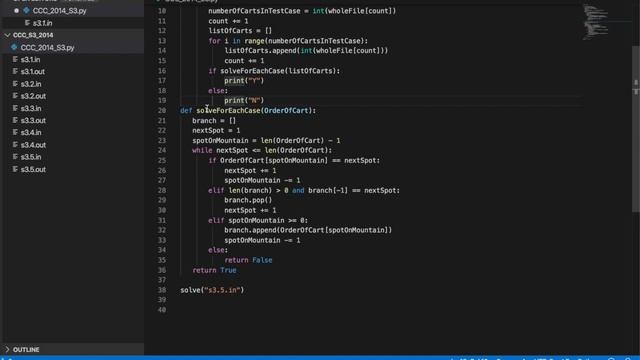Viewport: 640px width, 360px height.
Task: Click the file icon of s3.1.in in folder tree
Action: click(x=15, y=60)
